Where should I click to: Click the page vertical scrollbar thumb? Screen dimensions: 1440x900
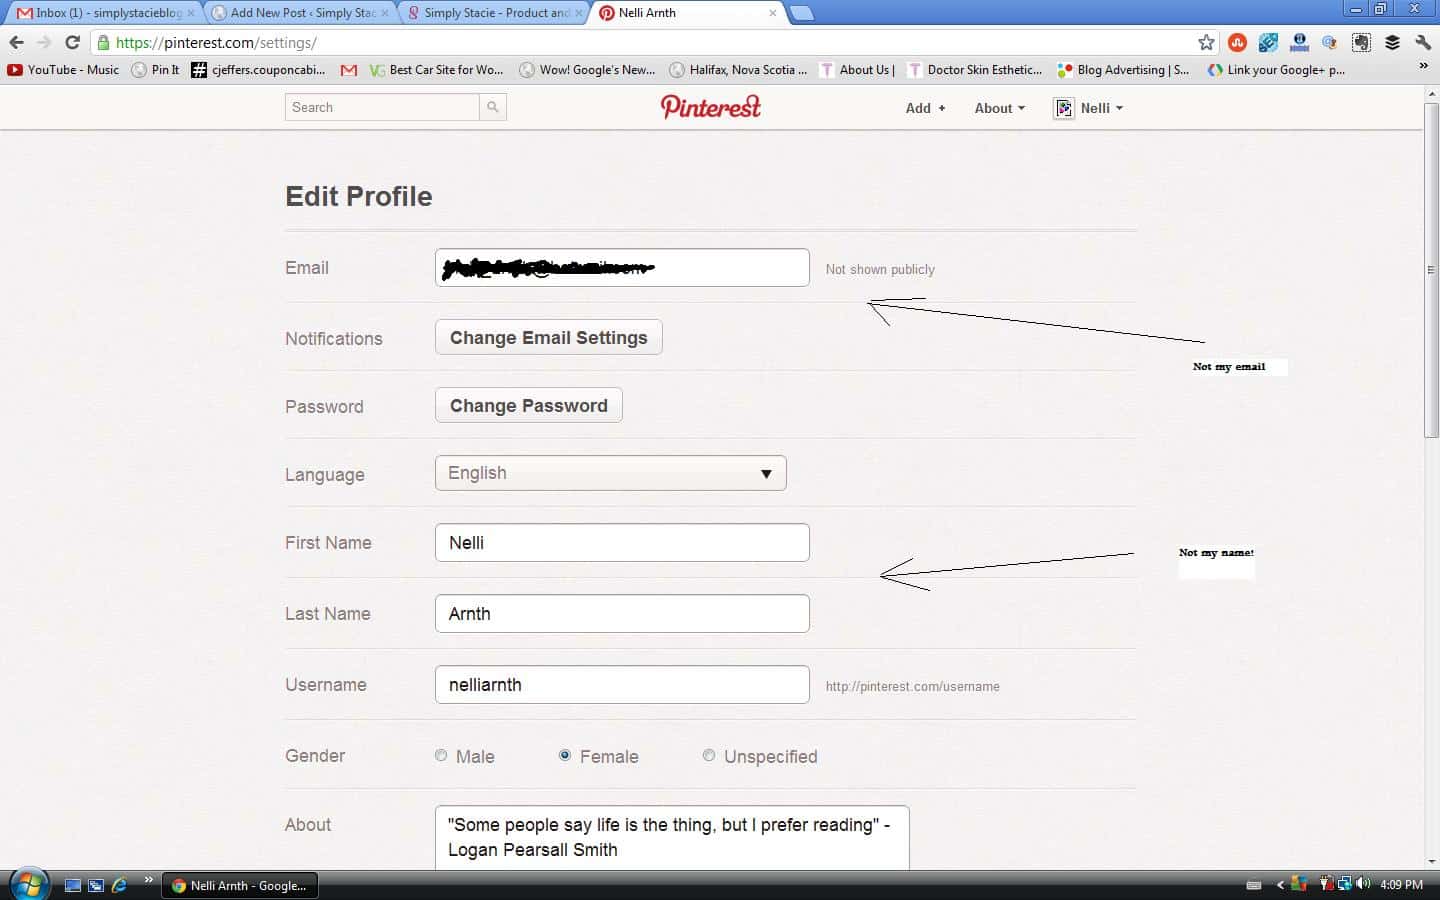(1431, 270)
